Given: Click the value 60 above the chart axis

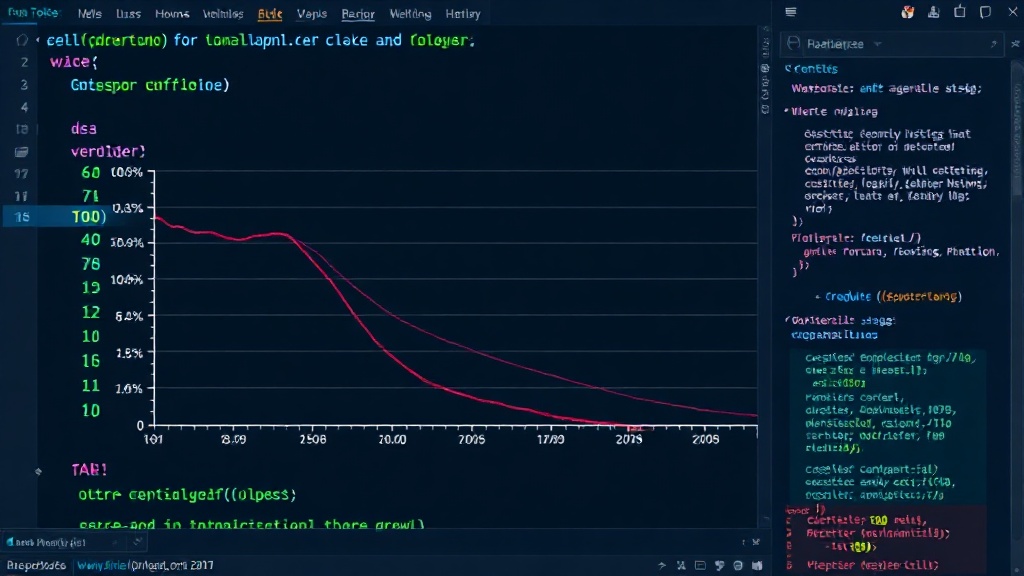Looking at the screenshot, I should [x=91, y=172].
